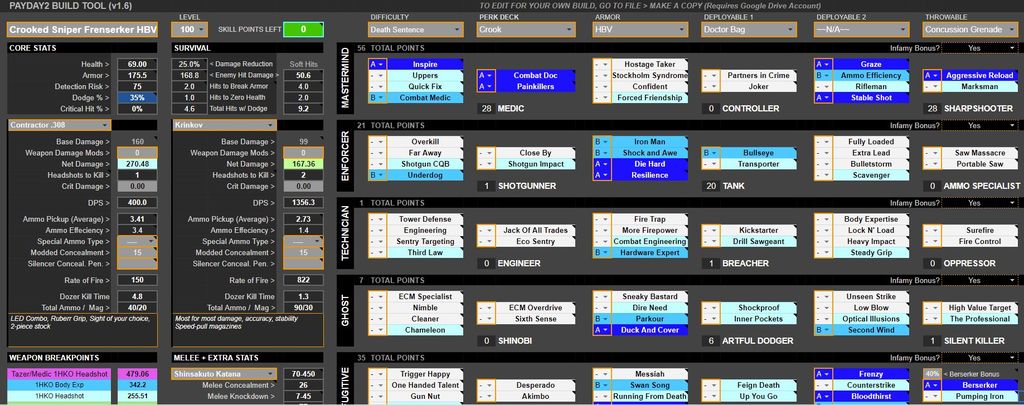The width and height of the screenshot is (1024, 405).
Task: Select the 40% Berserker Bonus cell
Action: 932,374
